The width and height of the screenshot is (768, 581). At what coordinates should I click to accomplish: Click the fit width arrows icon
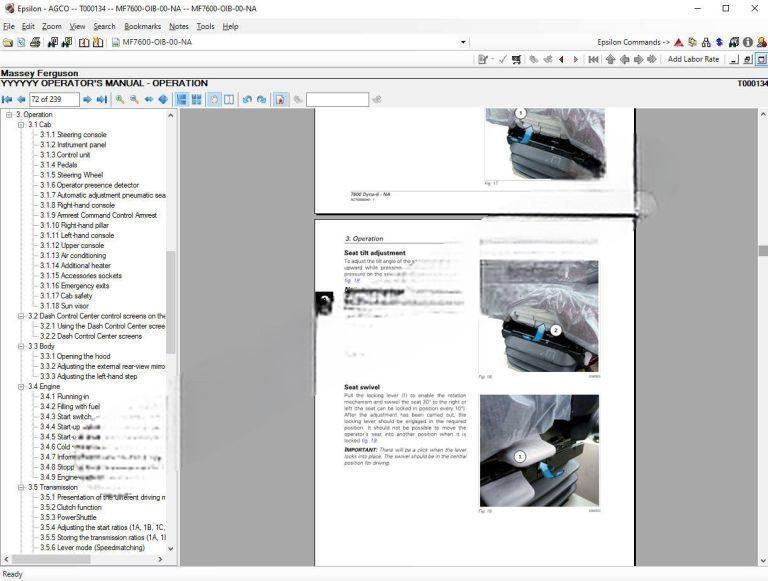tap(148, 99)
